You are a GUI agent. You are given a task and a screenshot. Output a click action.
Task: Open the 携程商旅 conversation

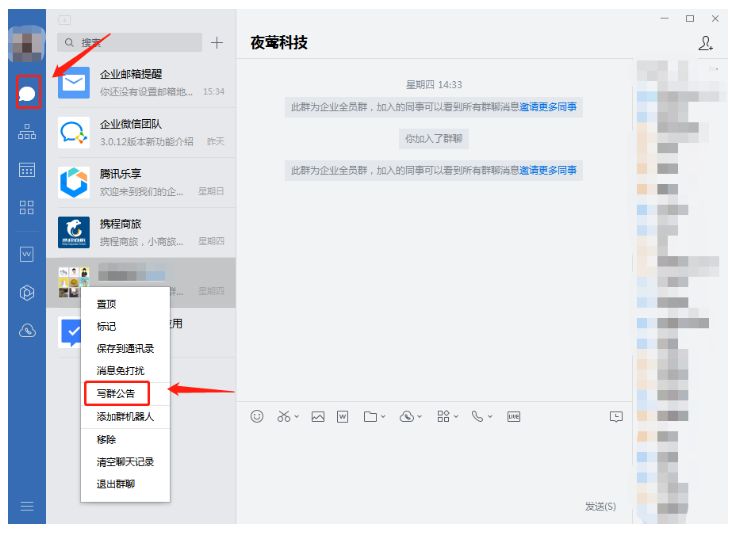coord(141,232)
